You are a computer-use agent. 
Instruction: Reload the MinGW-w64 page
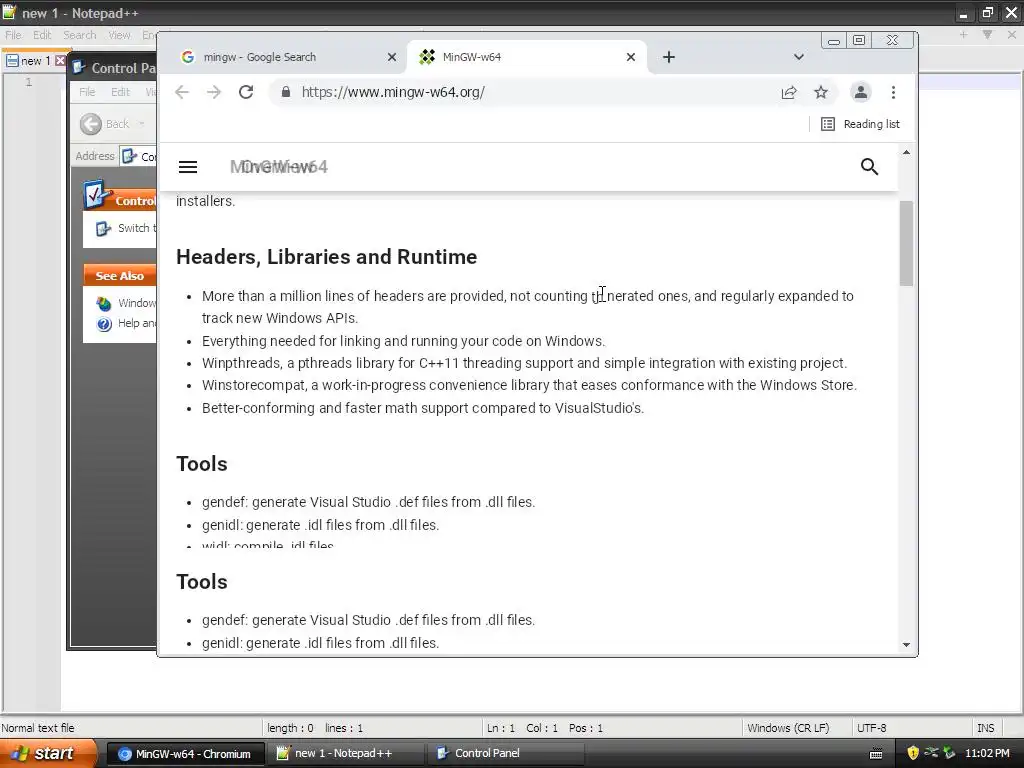pyautogui.click(x=246, y=92)
